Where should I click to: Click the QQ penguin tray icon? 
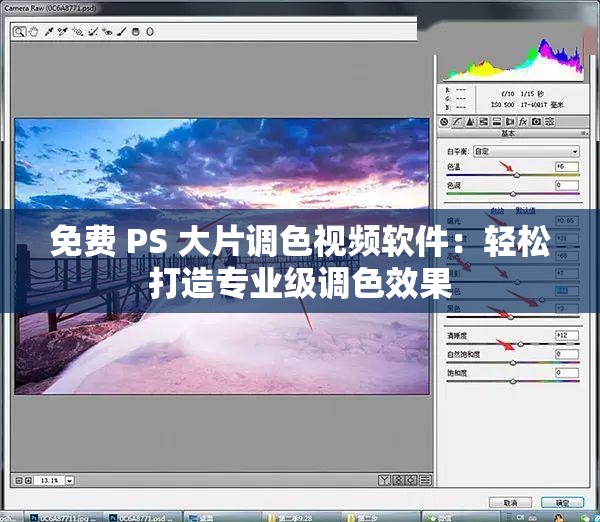click(560, 518)
